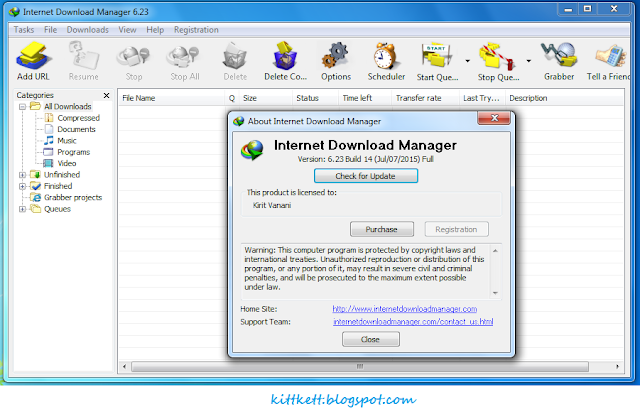Sort by the Size column header
640x414 pixels.
click(266, 98)
